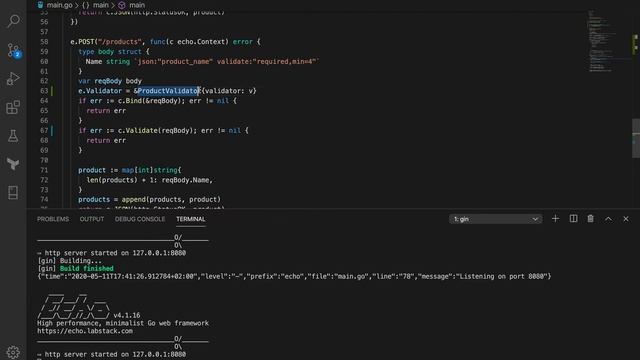Click 'var reqBody body' on line 62

(x=110, y=81)
